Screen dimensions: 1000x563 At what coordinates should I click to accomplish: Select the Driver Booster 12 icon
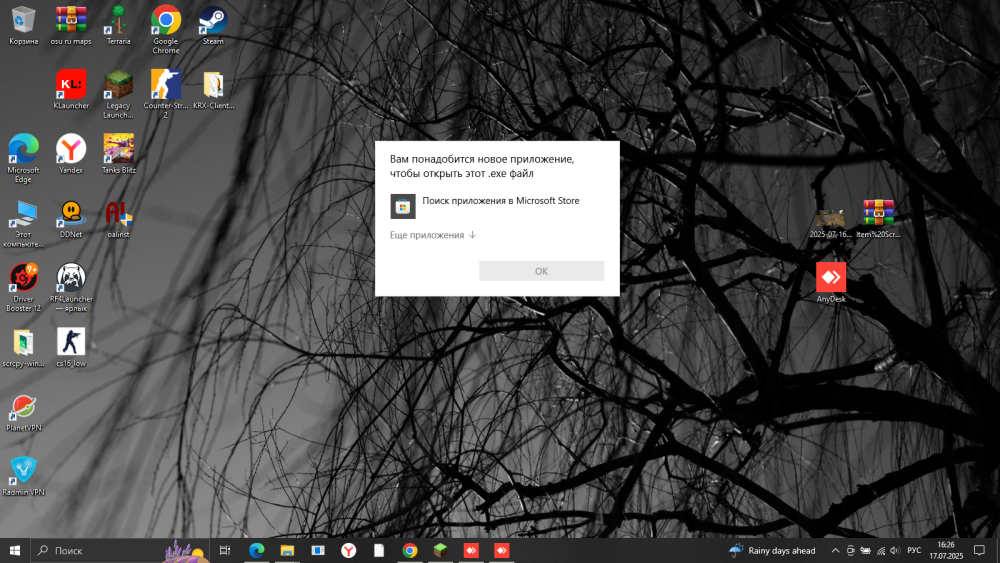coord(23,288)
